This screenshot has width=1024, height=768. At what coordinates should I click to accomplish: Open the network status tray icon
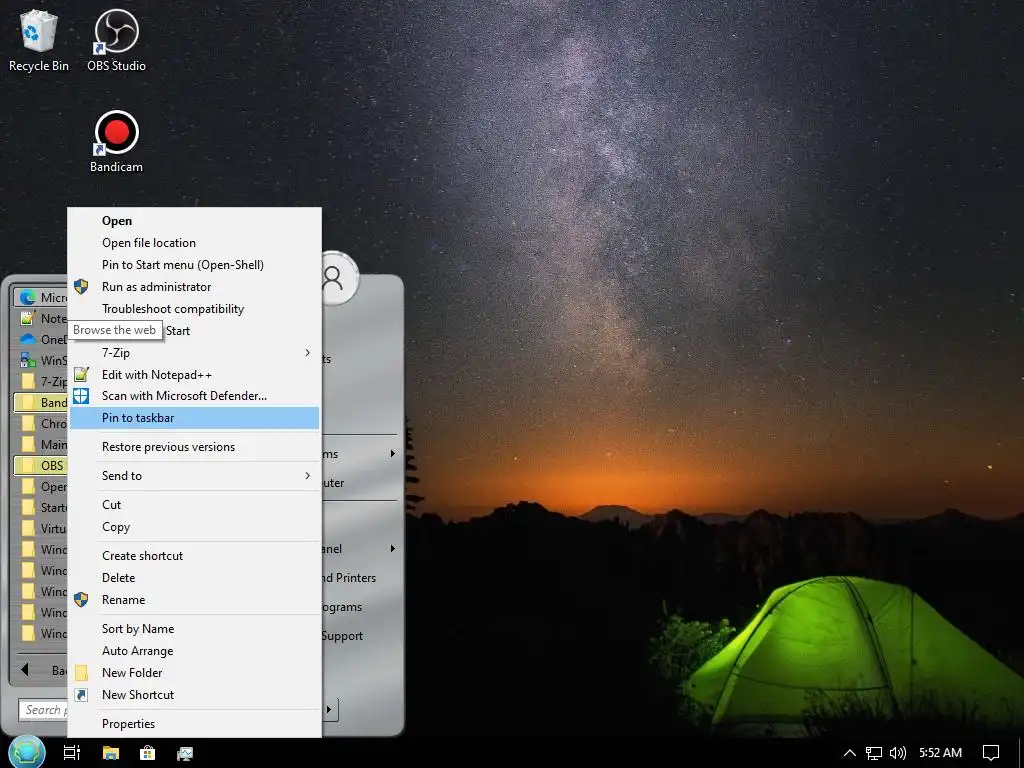point(874,753)
